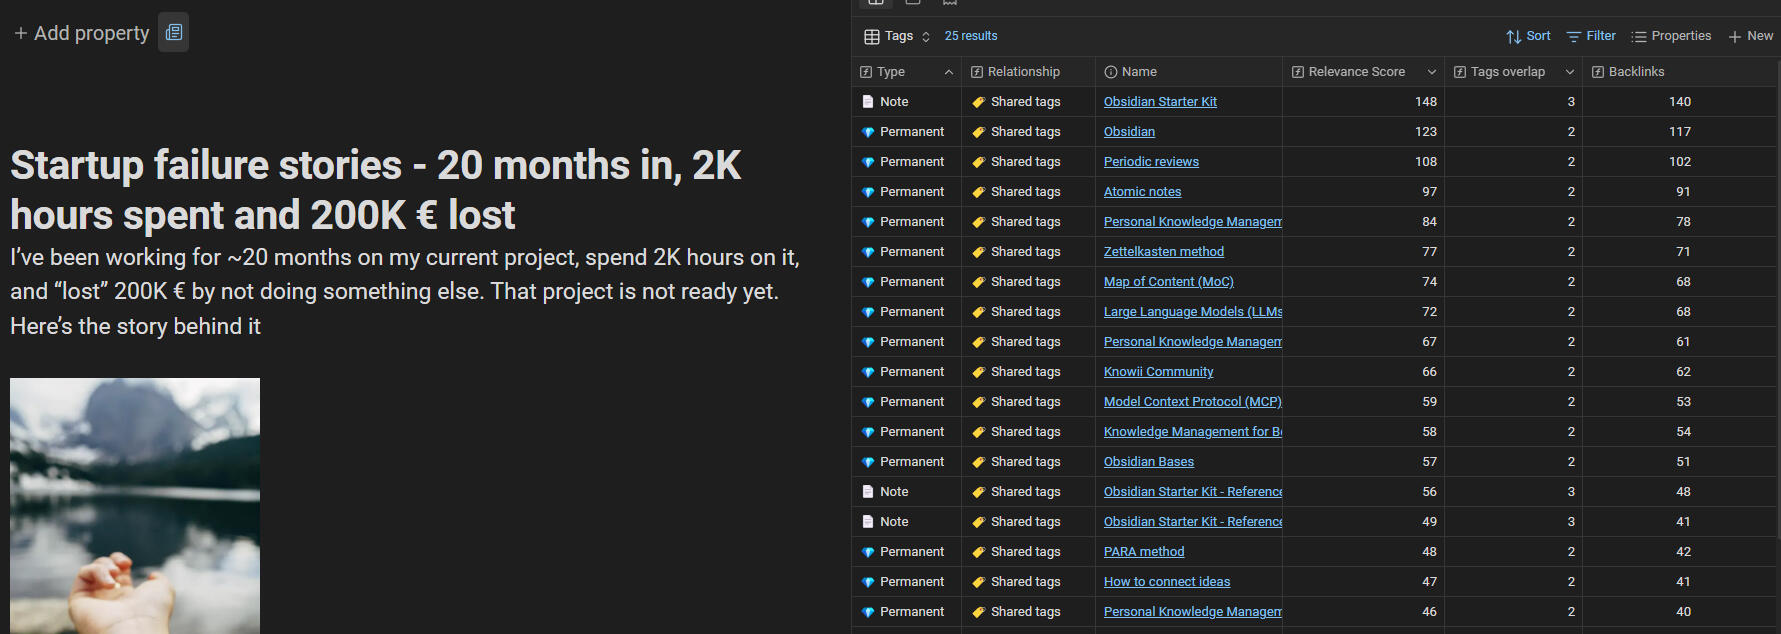This screenshot has height=634, width=1781.
Task: Click the Backlinks column header
Action: [x=1636, y=72]
